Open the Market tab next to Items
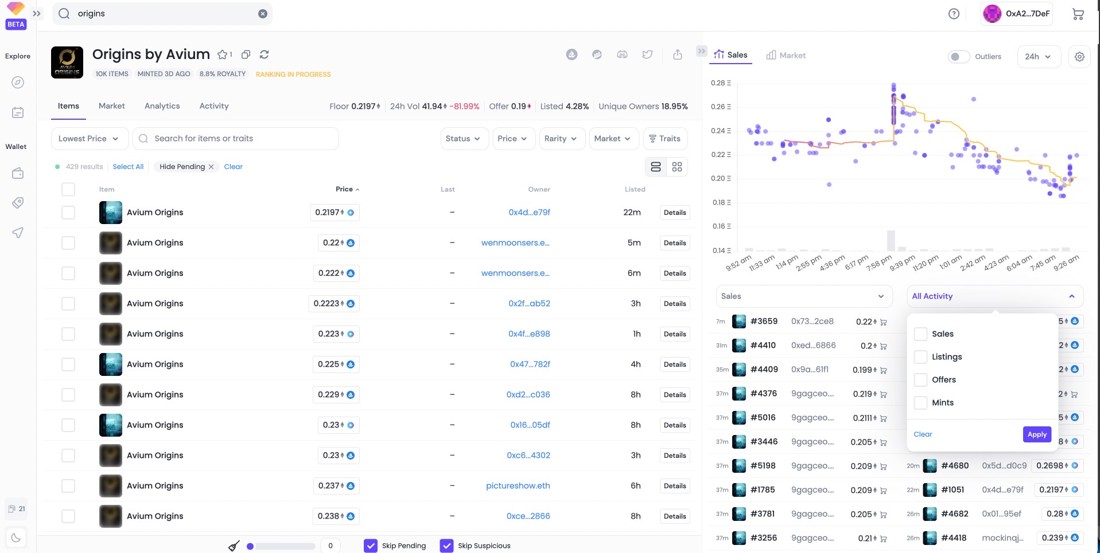This screenshot has height=553, width=1100. (x=112, y=106)
